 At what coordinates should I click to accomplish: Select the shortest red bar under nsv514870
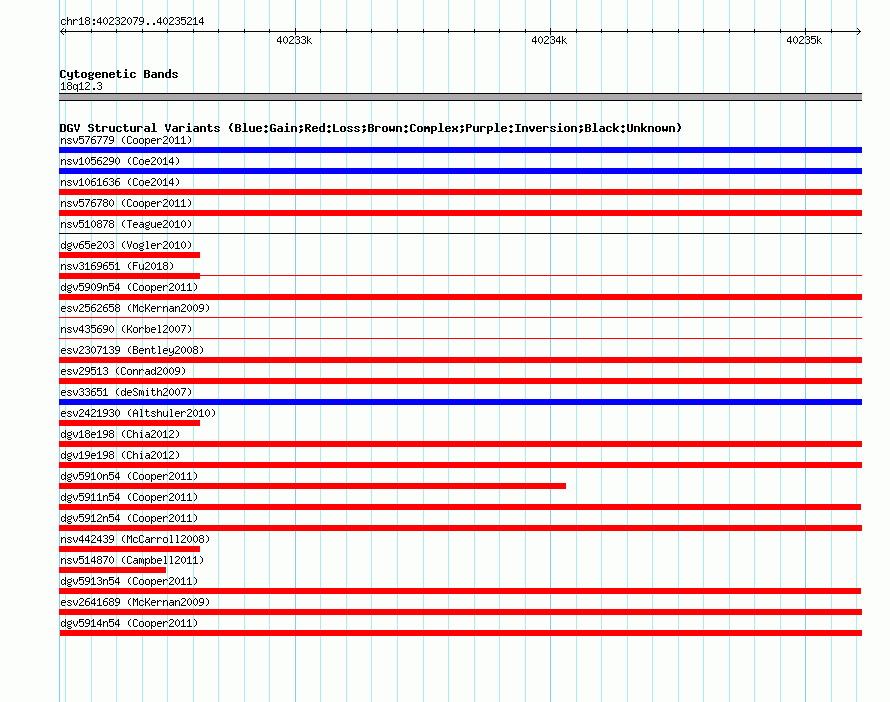tap(112, 570)
